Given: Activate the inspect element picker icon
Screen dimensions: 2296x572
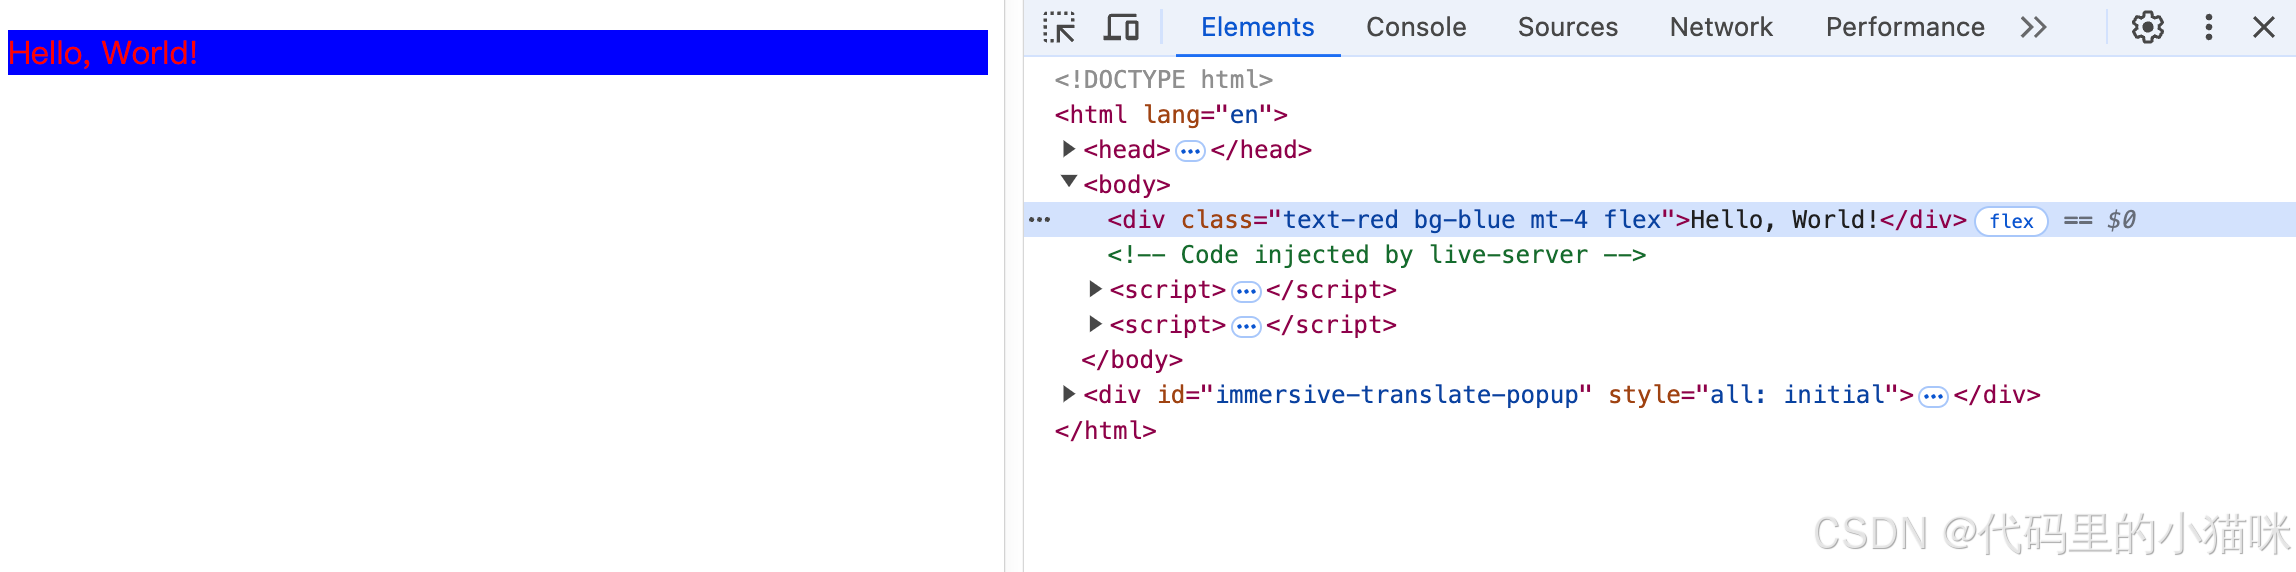Looking at the screenshot, I should click(1059, 27).
